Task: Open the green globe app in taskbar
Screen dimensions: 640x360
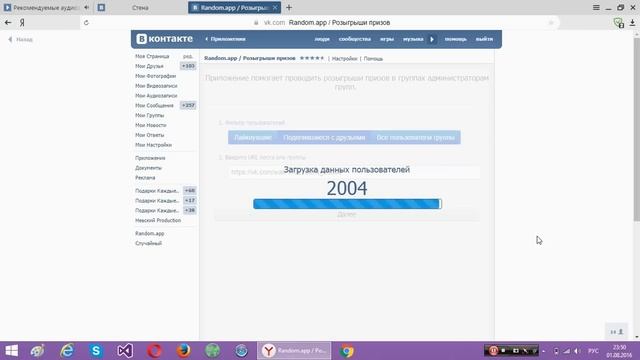Action: tap(212, 351)
